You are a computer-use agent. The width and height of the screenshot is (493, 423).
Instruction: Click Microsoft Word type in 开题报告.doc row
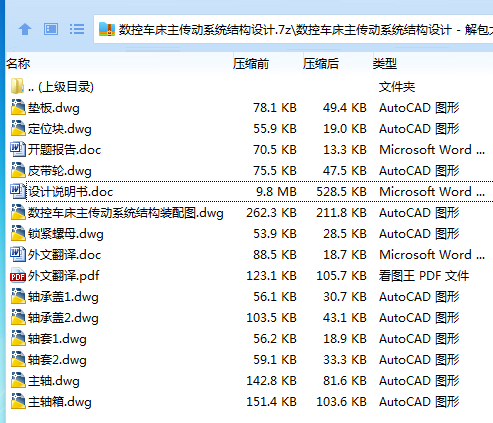click(x=432, y=150)
